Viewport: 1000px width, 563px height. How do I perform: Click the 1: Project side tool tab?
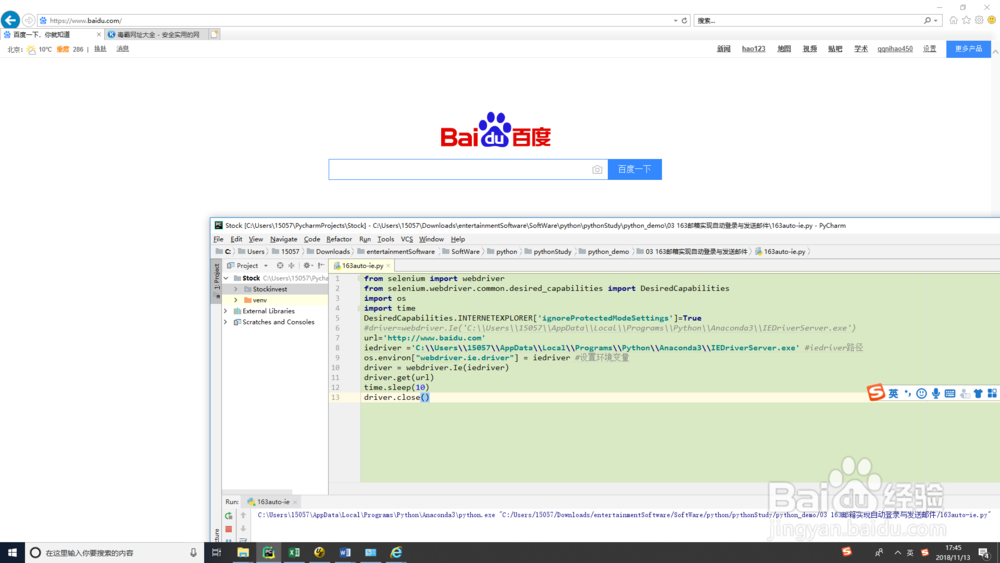(217, 279)
